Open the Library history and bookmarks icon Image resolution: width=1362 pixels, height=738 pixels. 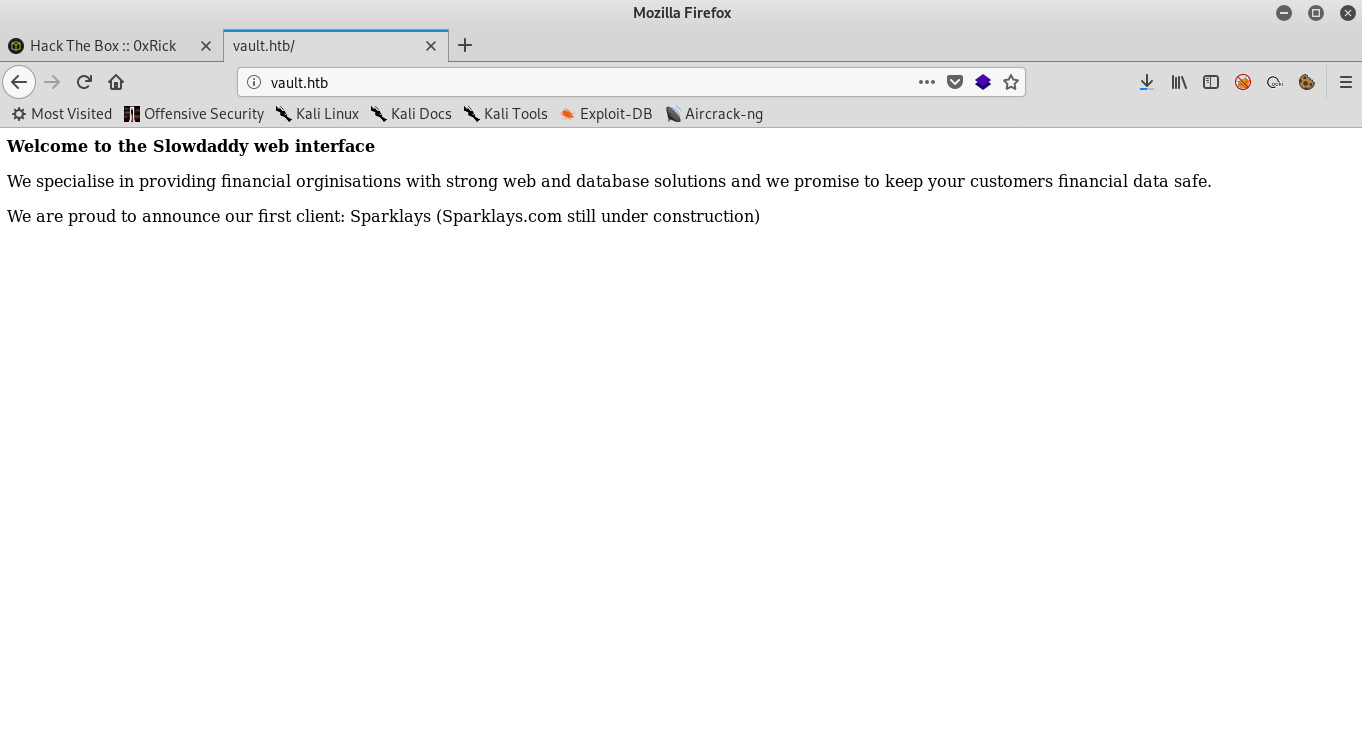click(x=1179, y=82)
